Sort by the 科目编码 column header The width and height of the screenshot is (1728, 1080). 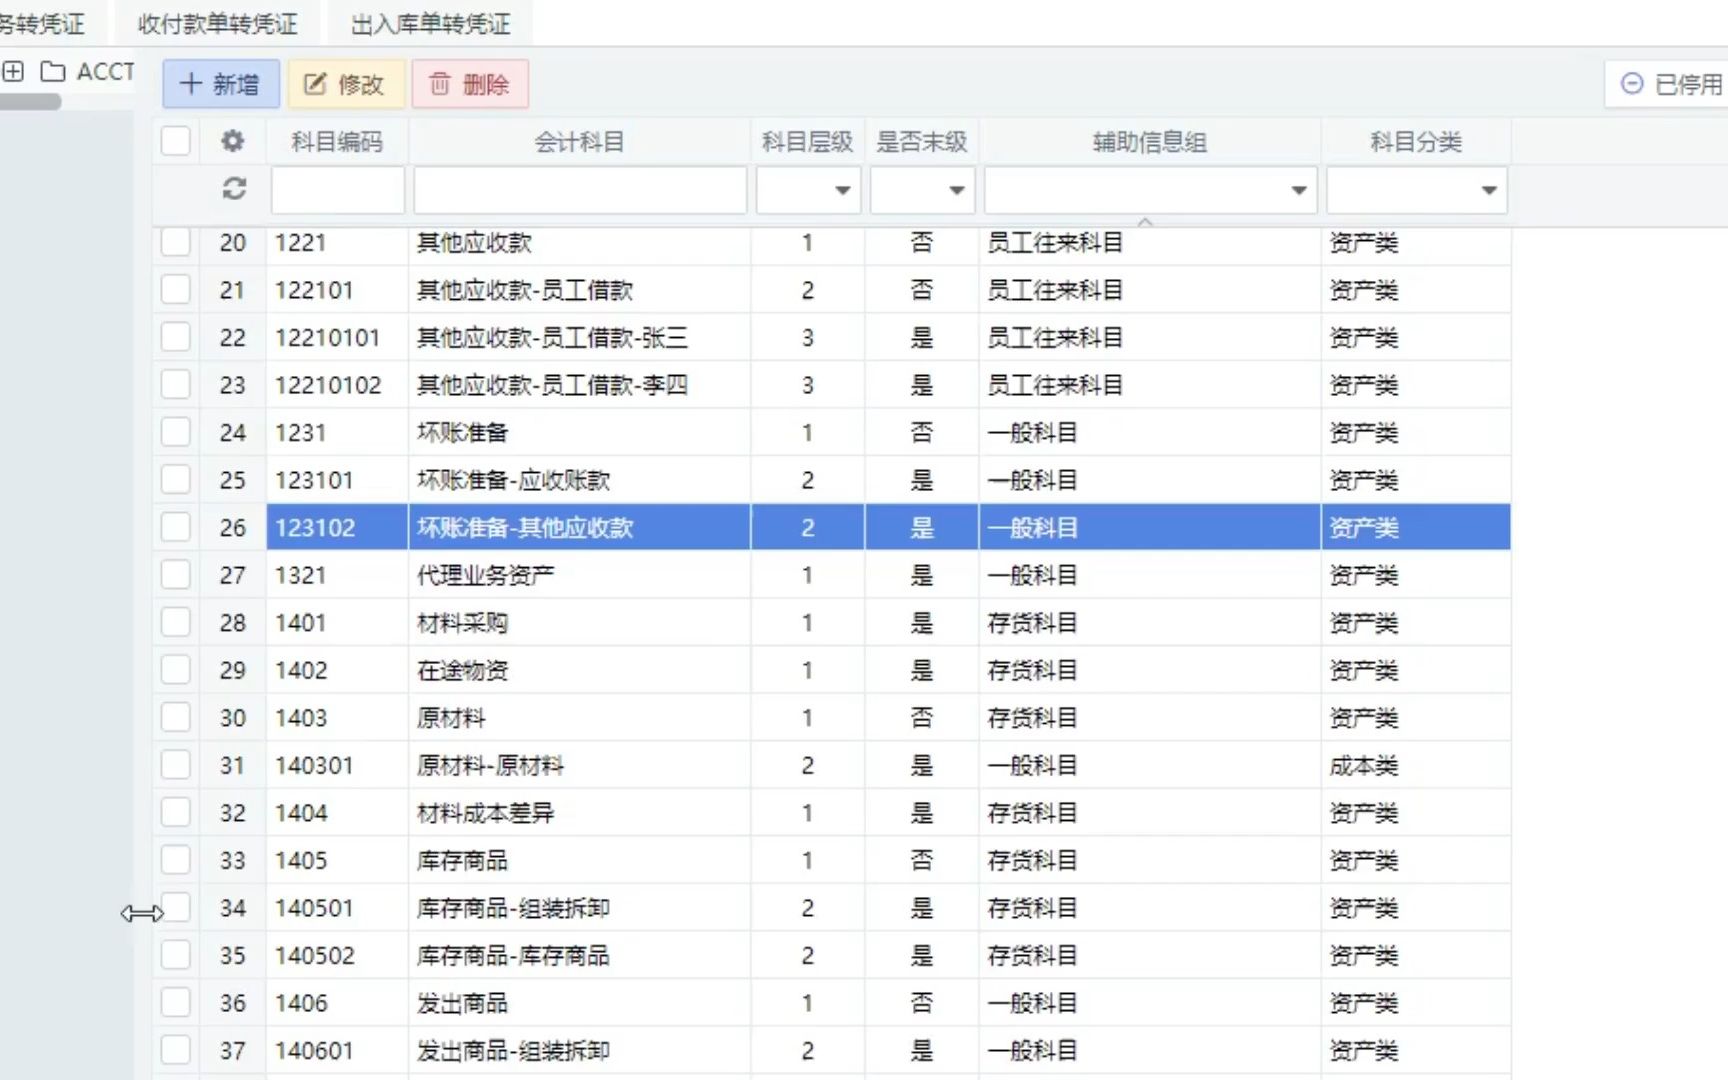pyautogui.click(x=337, y=142)
